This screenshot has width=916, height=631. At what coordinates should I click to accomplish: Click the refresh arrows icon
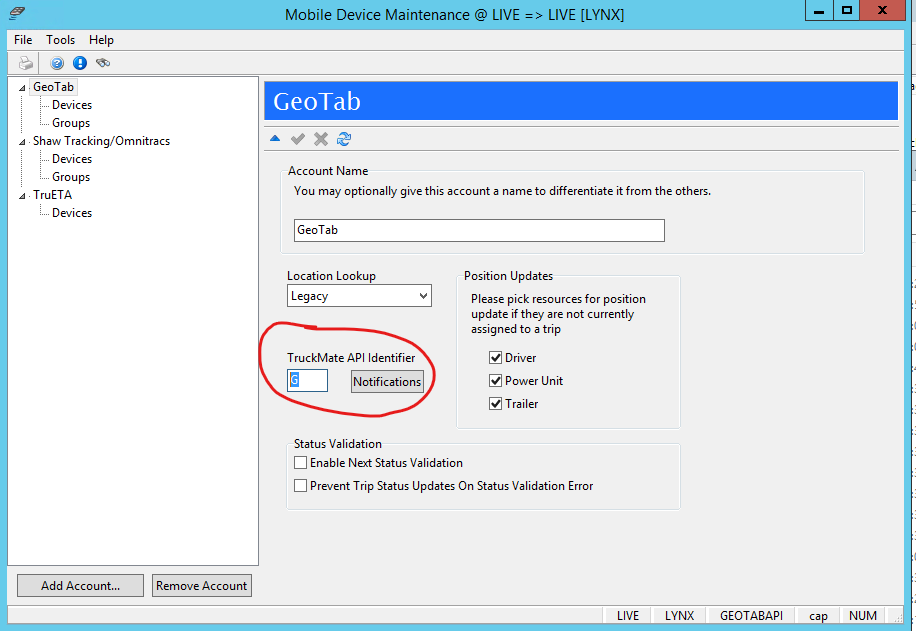point(344,138)
